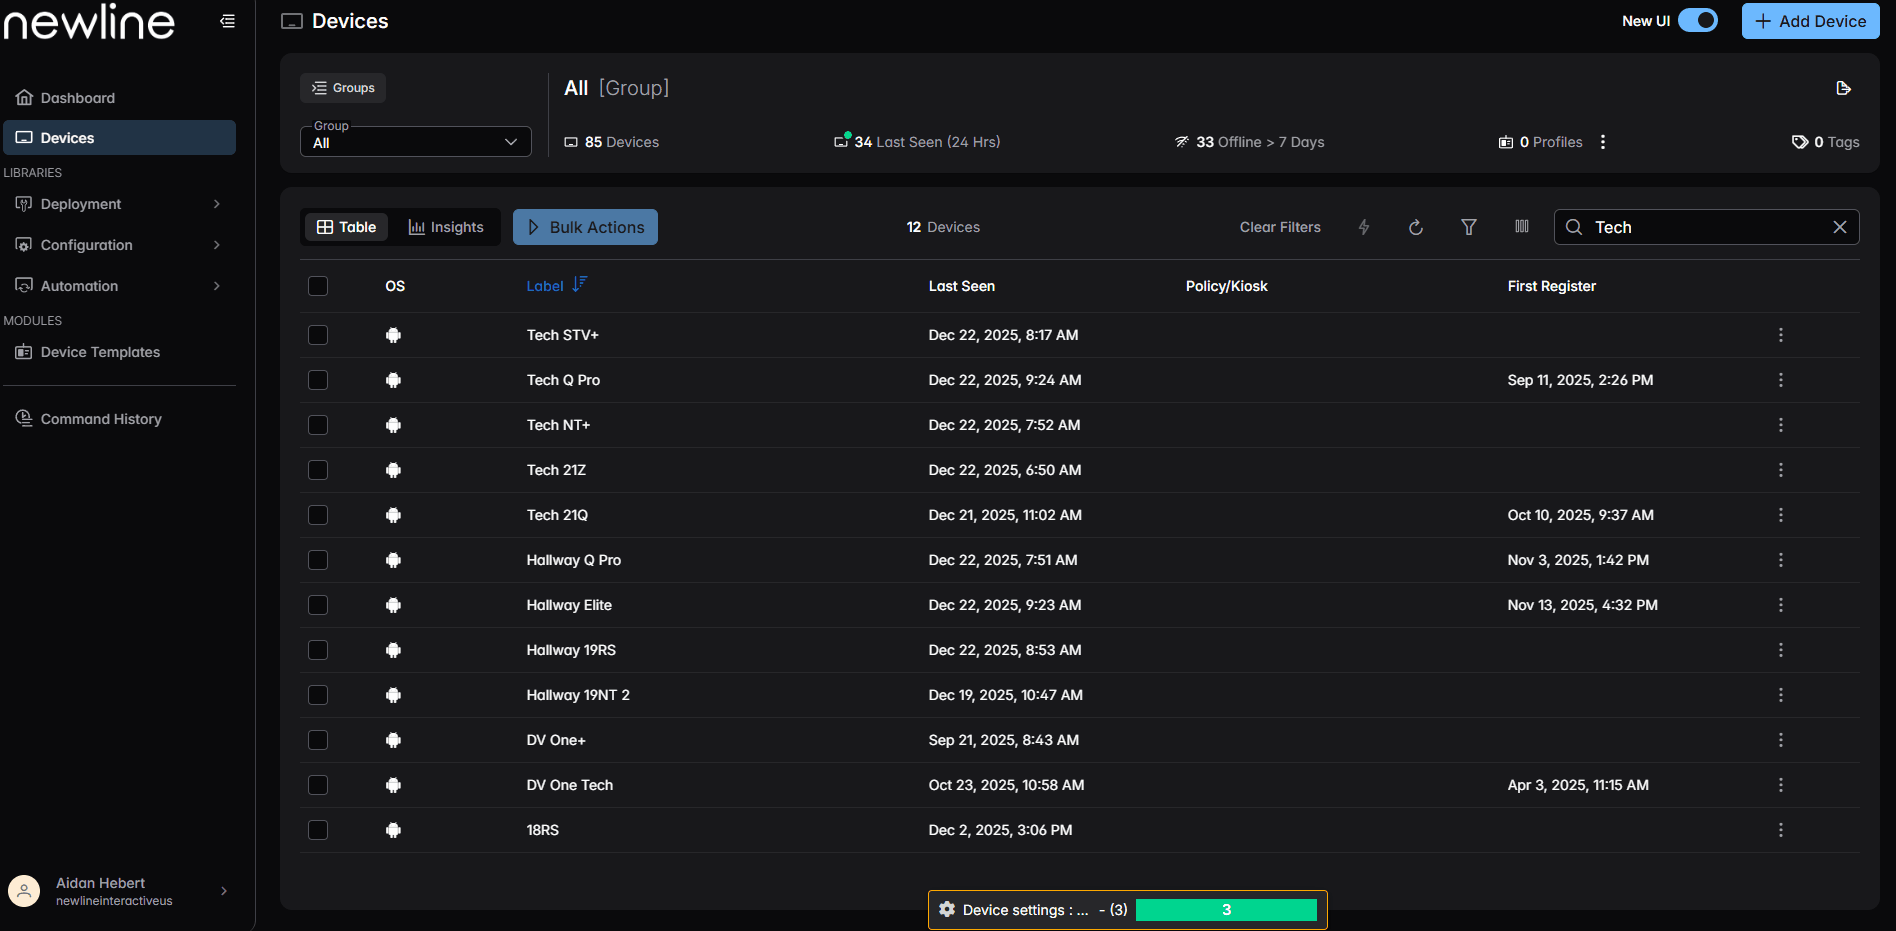Click the lightning quick actions icon
The image size is (1896, 931).
(x=1364, y=227)
